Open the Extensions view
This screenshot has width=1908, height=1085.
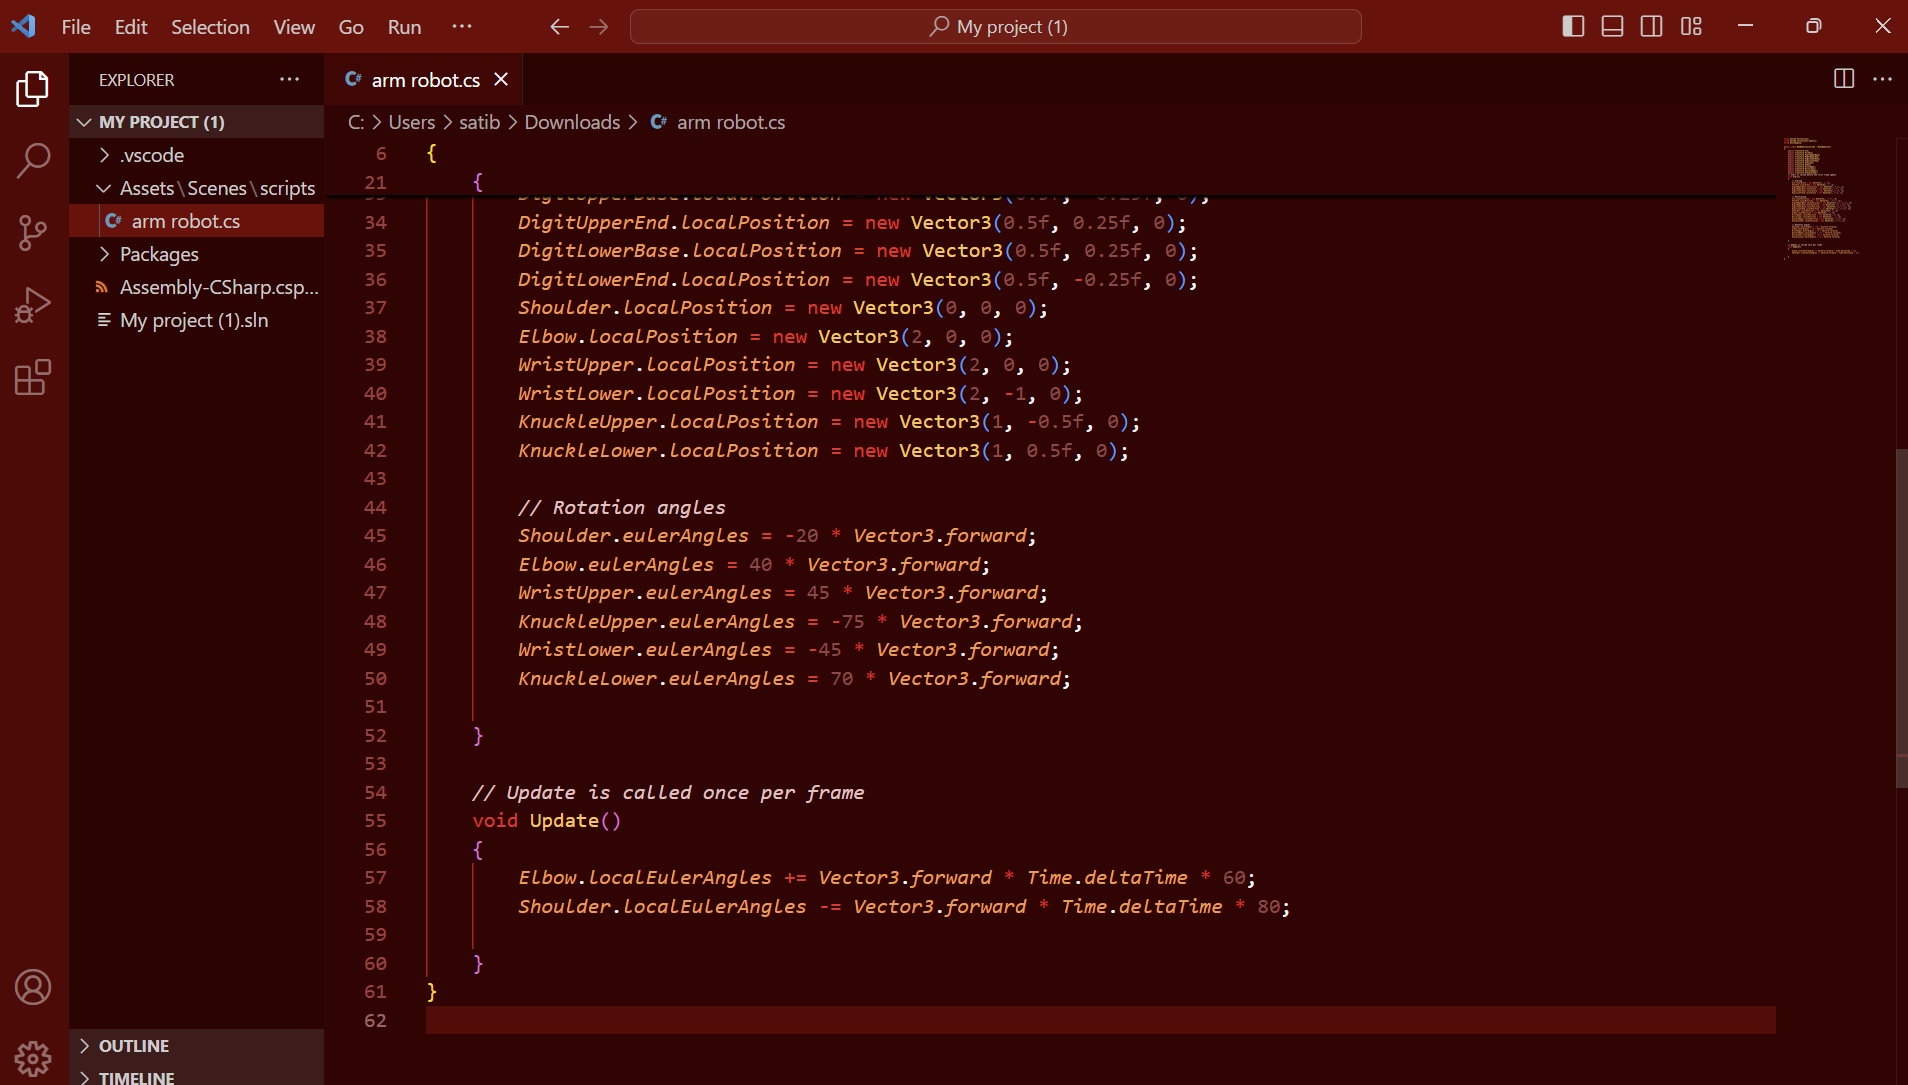tap(33, 377)
